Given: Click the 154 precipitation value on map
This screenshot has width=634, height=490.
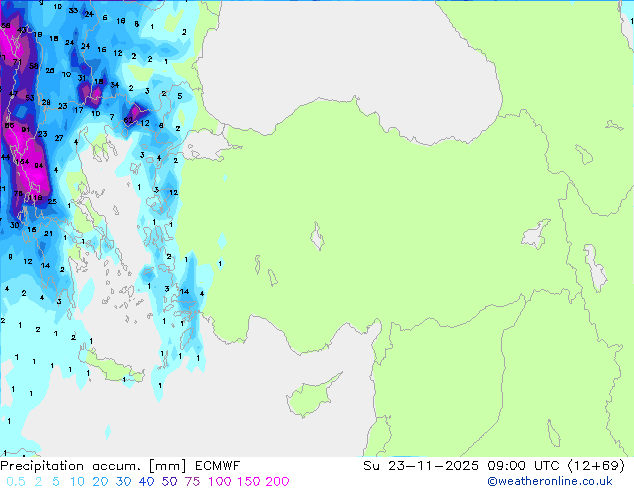Looking at the screenshot, I should click(22, 162).
